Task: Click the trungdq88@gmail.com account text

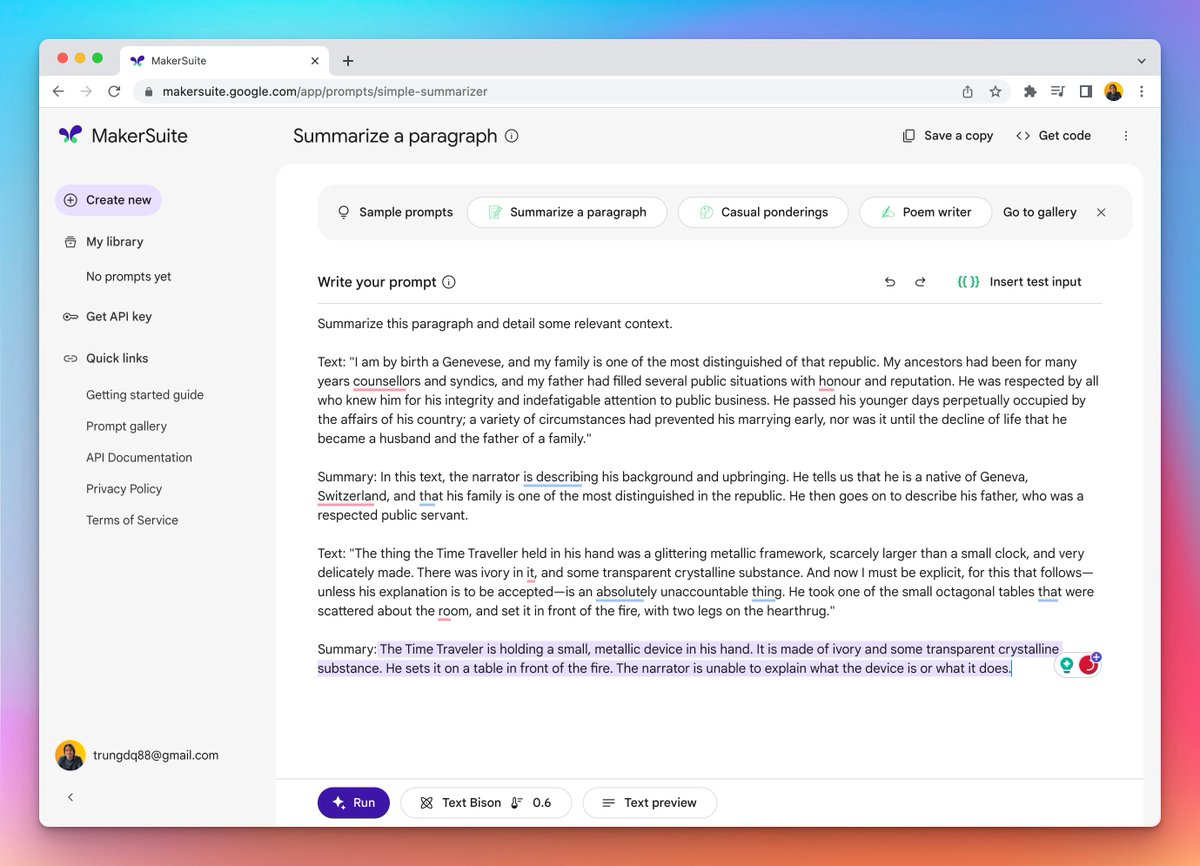Action: point(157,756)
